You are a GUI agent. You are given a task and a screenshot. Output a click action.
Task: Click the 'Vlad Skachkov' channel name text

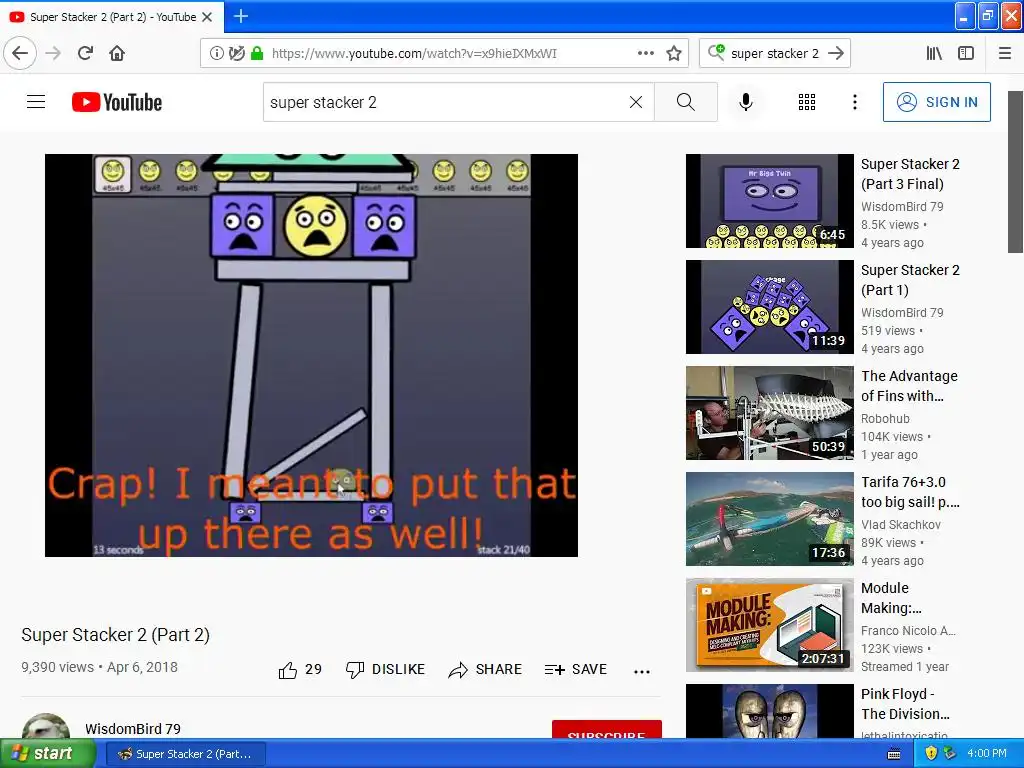(901, 524)
